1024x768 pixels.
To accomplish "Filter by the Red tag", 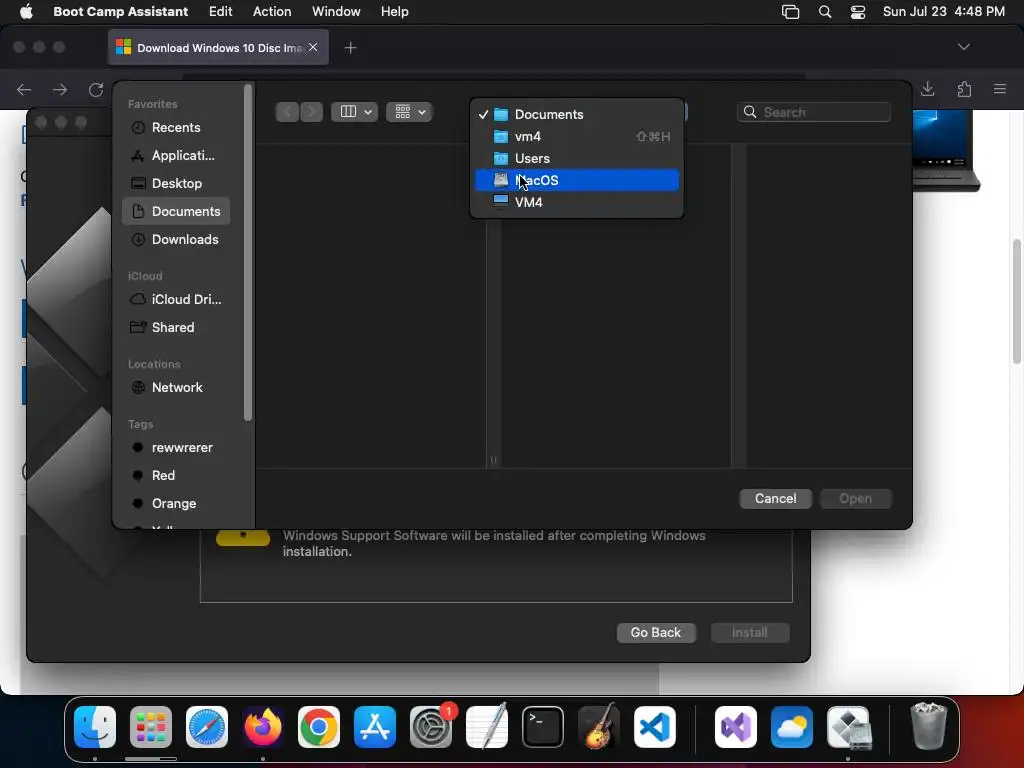I will (176, 475).
